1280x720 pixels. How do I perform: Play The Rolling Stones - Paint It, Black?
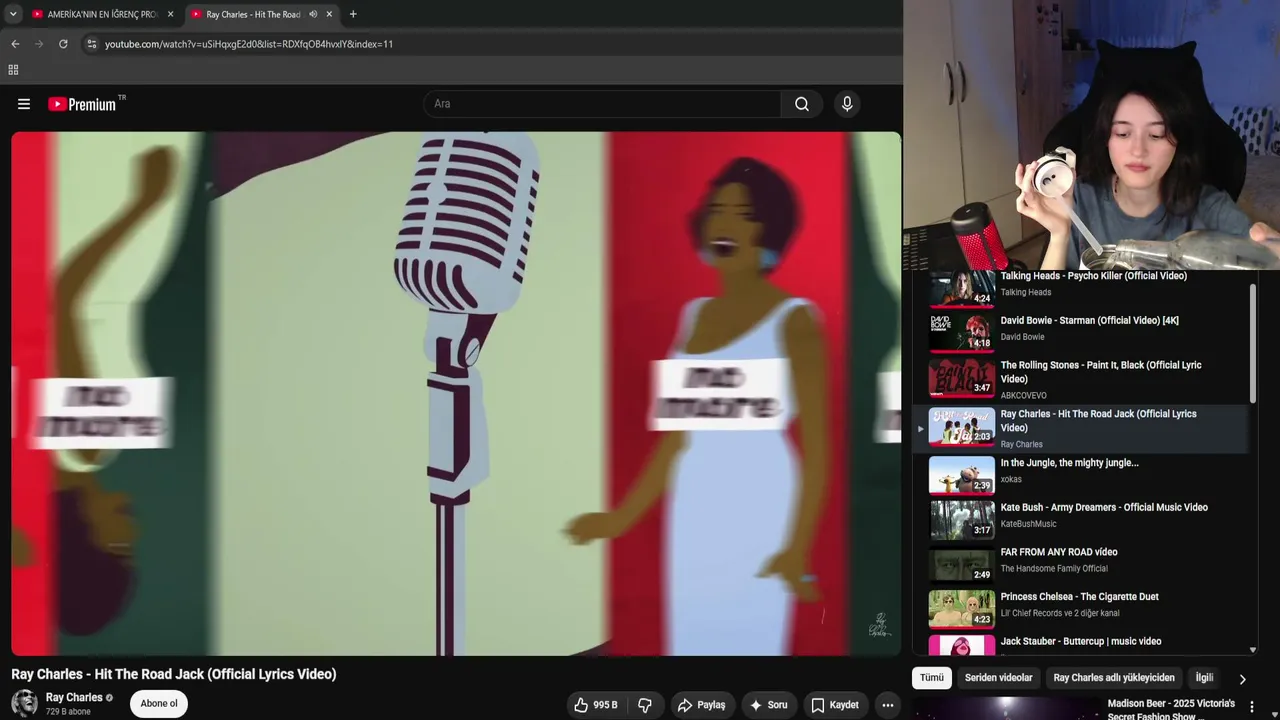[x=1101, y=372]
